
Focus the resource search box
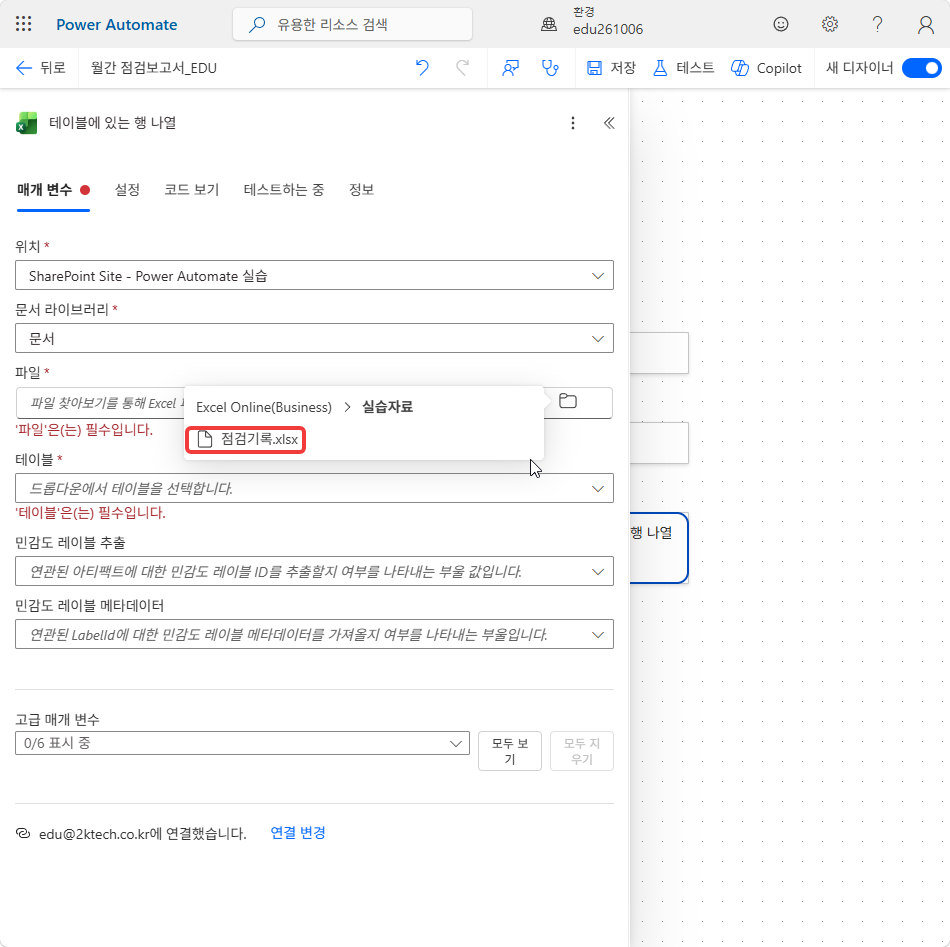[352, 24]
